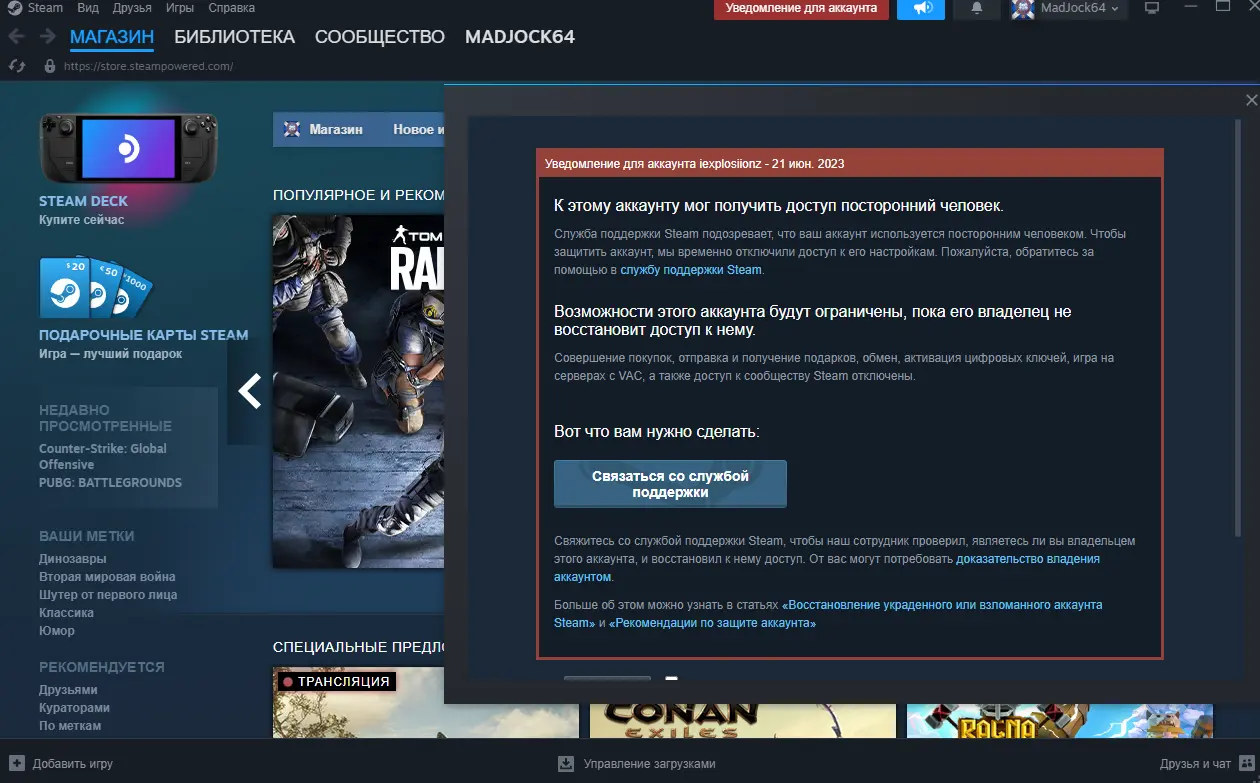Go back with the left arrow navigation icon
The height and width of the screenshot is (783, 1260).
(16, 37)
